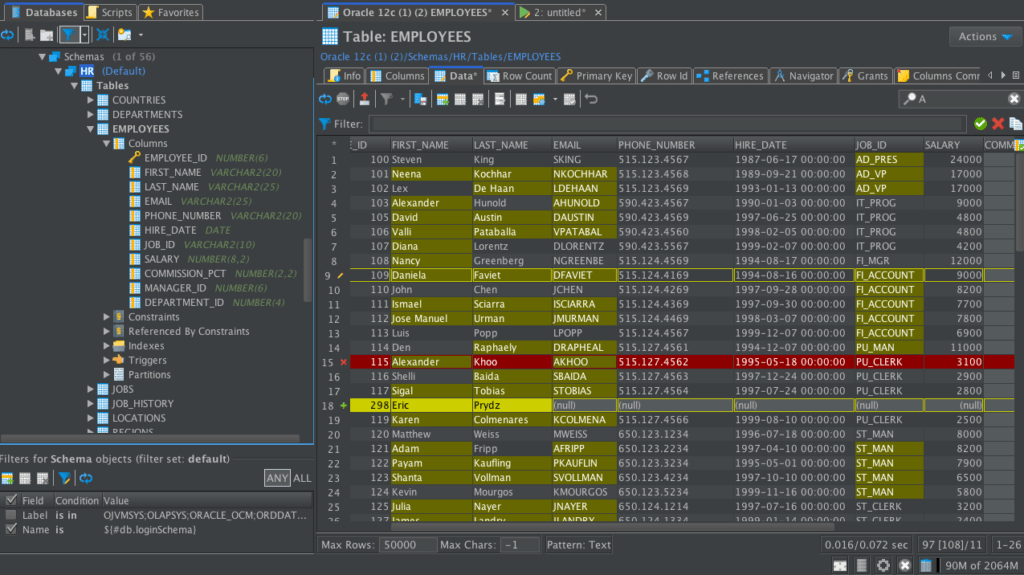This screenshot has width=1024, height=575.
Task: Collapse the Schemas tree node
Action: pos(42,57)
